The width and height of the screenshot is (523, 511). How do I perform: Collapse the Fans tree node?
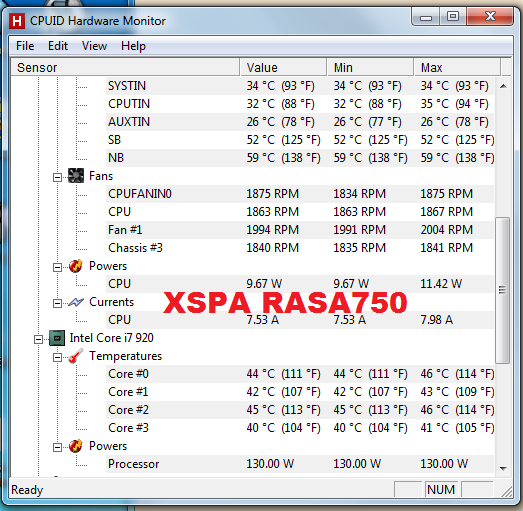tap(57, 177)
